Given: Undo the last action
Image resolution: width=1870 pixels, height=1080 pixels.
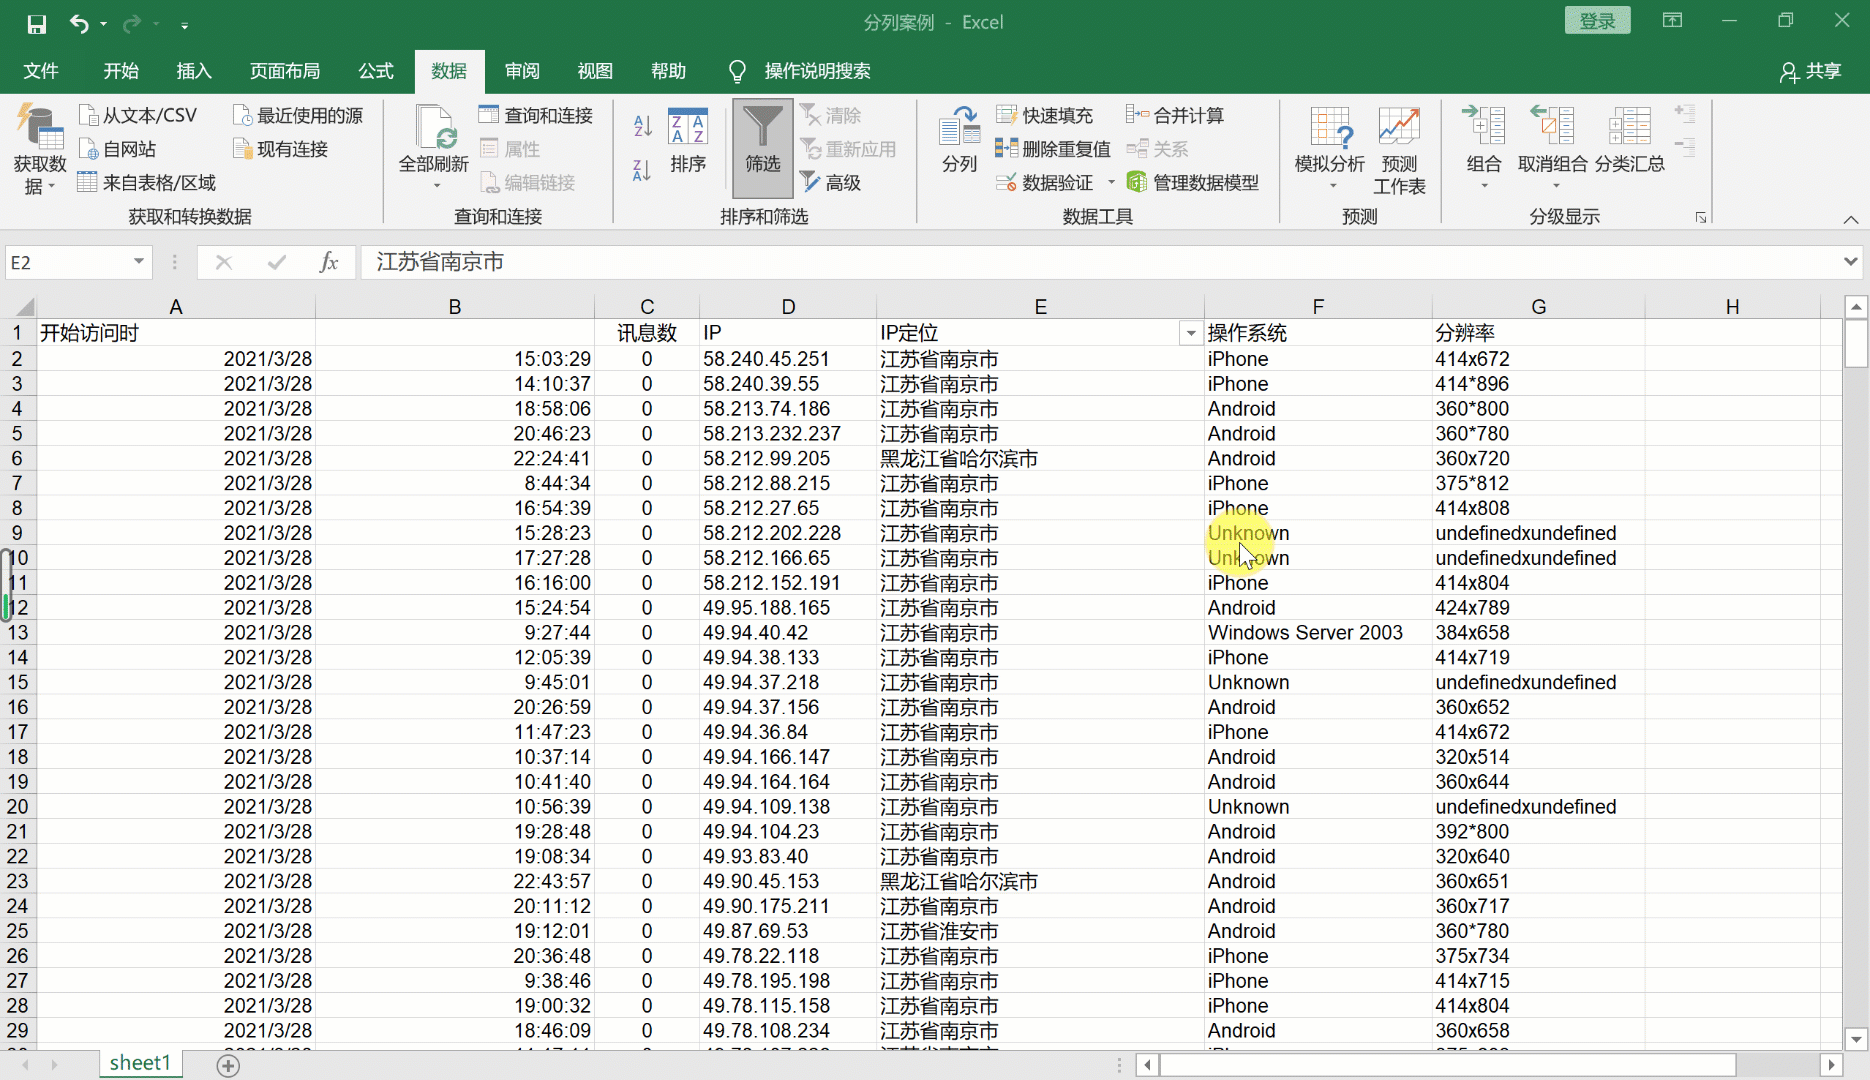Looking at the screenshot, I should 78,23.
